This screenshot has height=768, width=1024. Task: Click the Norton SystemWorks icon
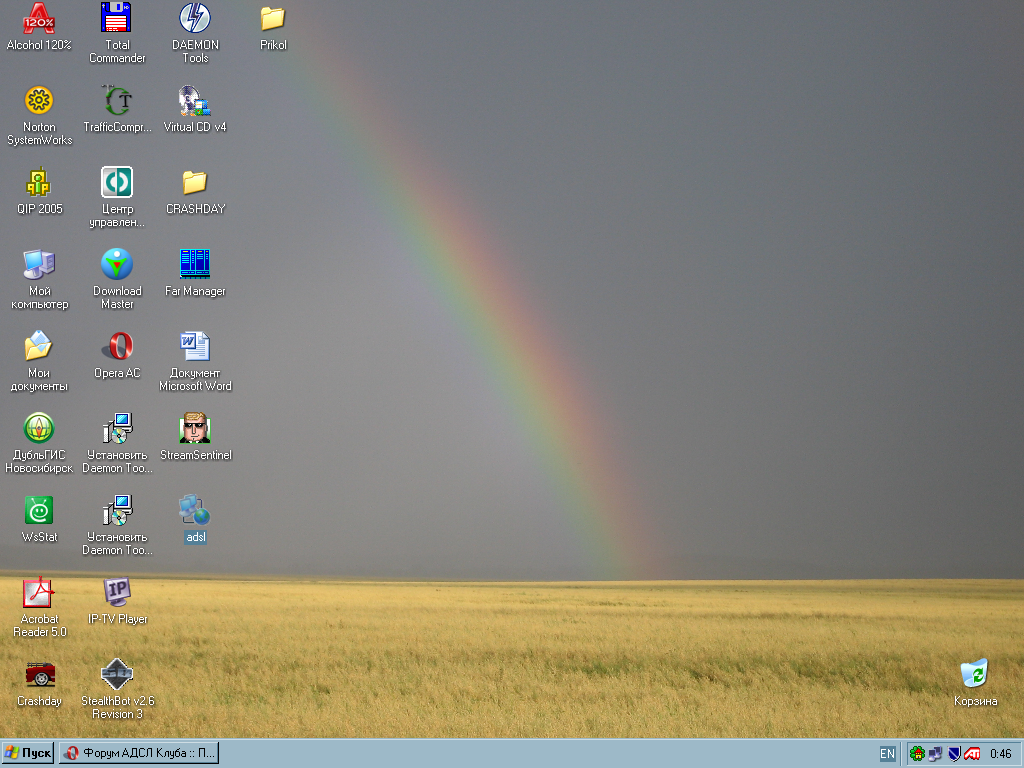coord(39,100)
